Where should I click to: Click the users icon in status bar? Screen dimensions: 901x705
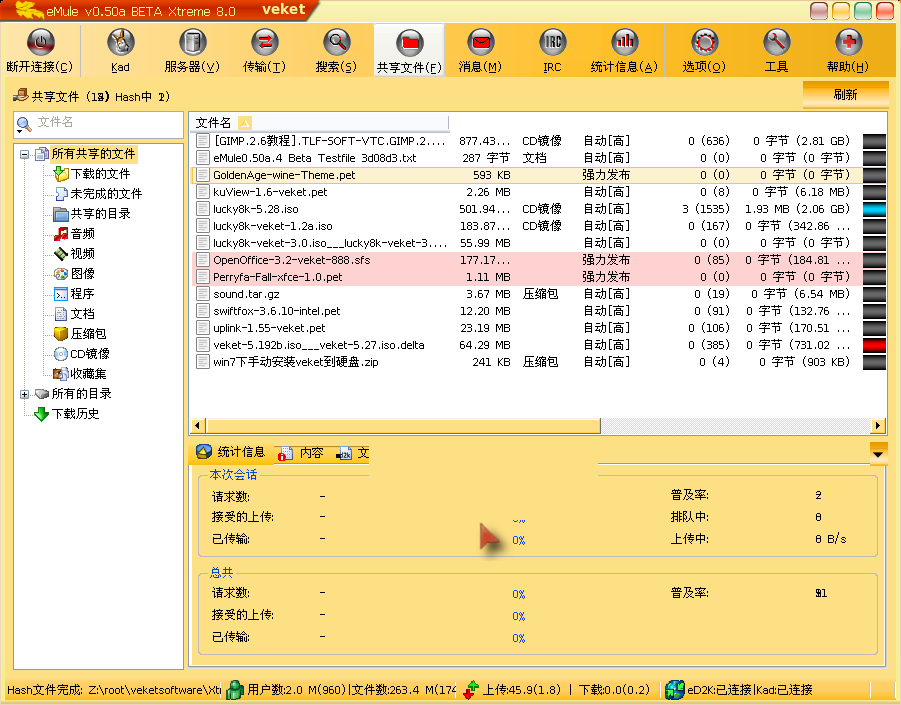[x=234, y=689]
